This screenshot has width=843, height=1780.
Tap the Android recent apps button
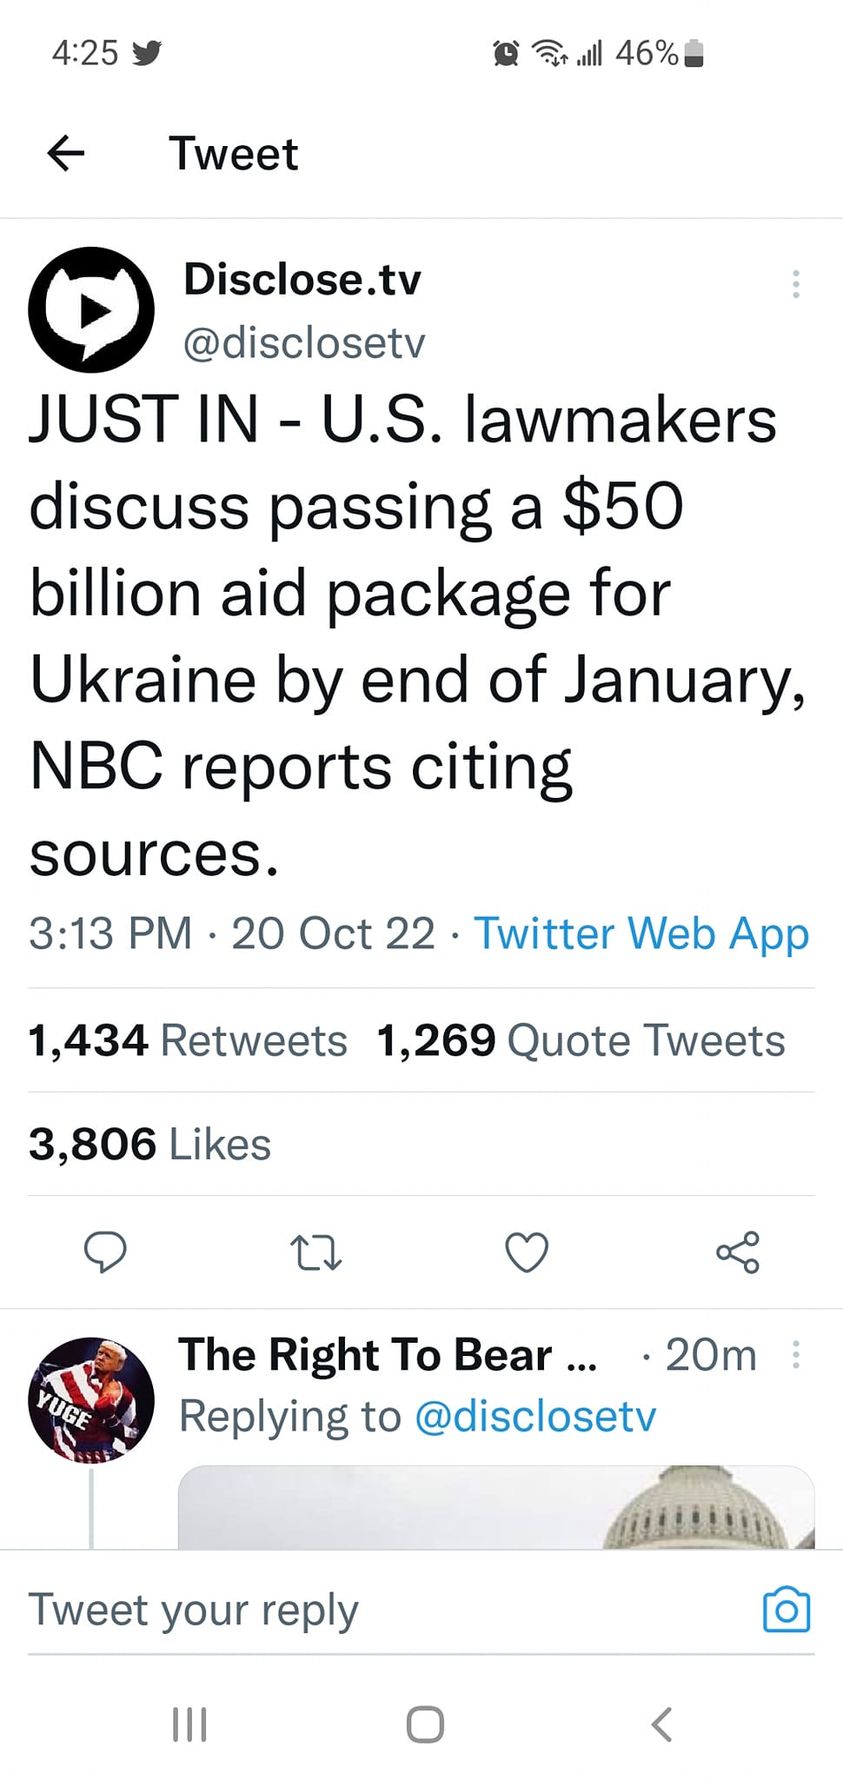189,1724
